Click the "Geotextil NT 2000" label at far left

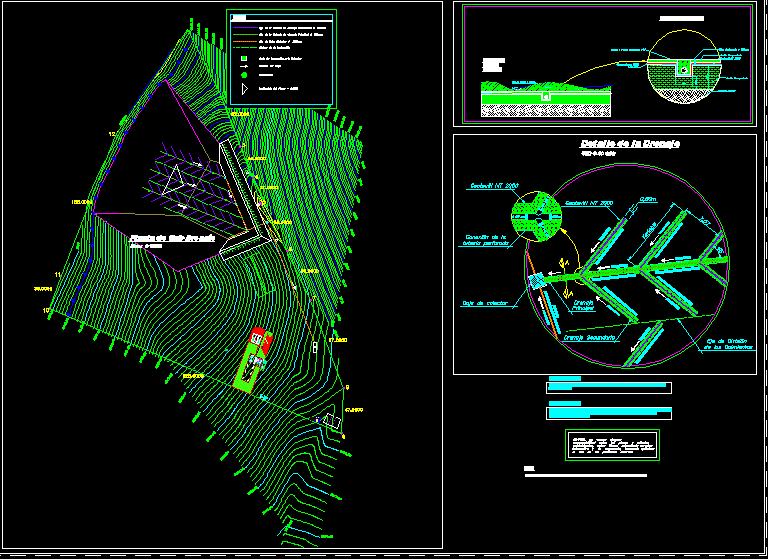(494, 186)
